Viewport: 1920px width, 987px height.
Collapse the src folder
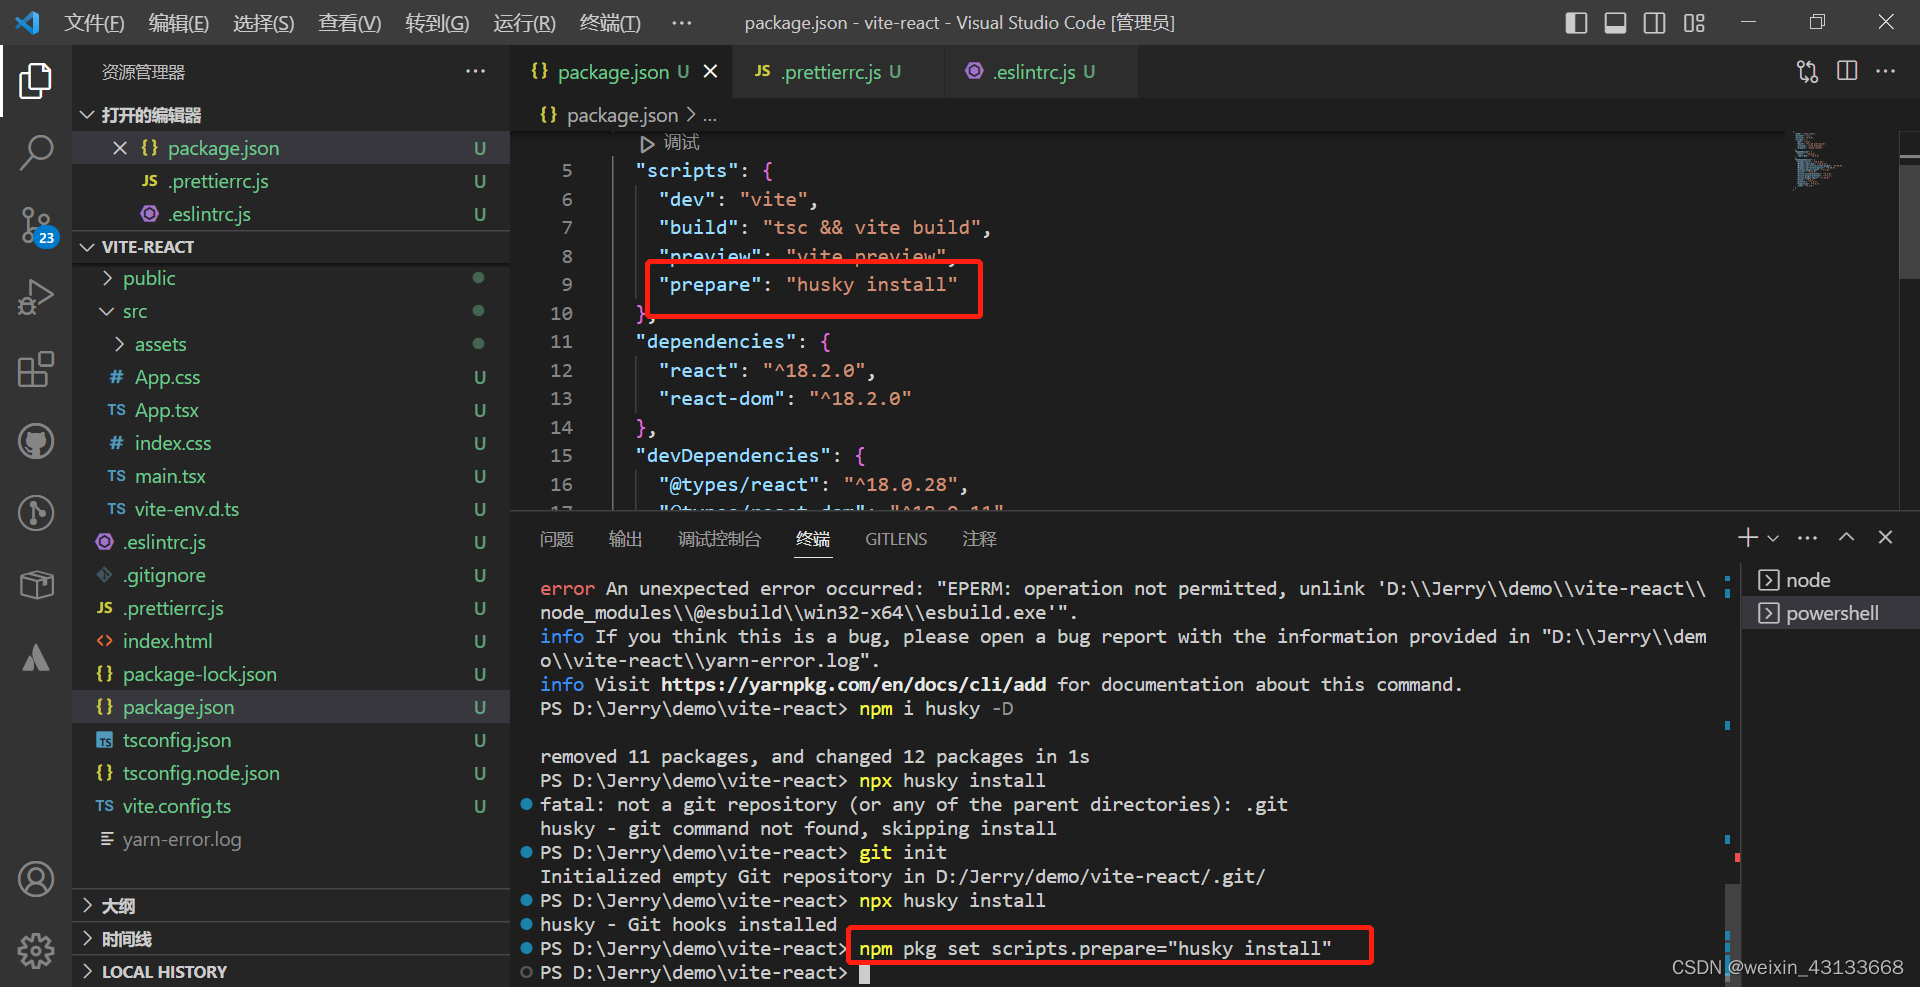tap(291, 311)
